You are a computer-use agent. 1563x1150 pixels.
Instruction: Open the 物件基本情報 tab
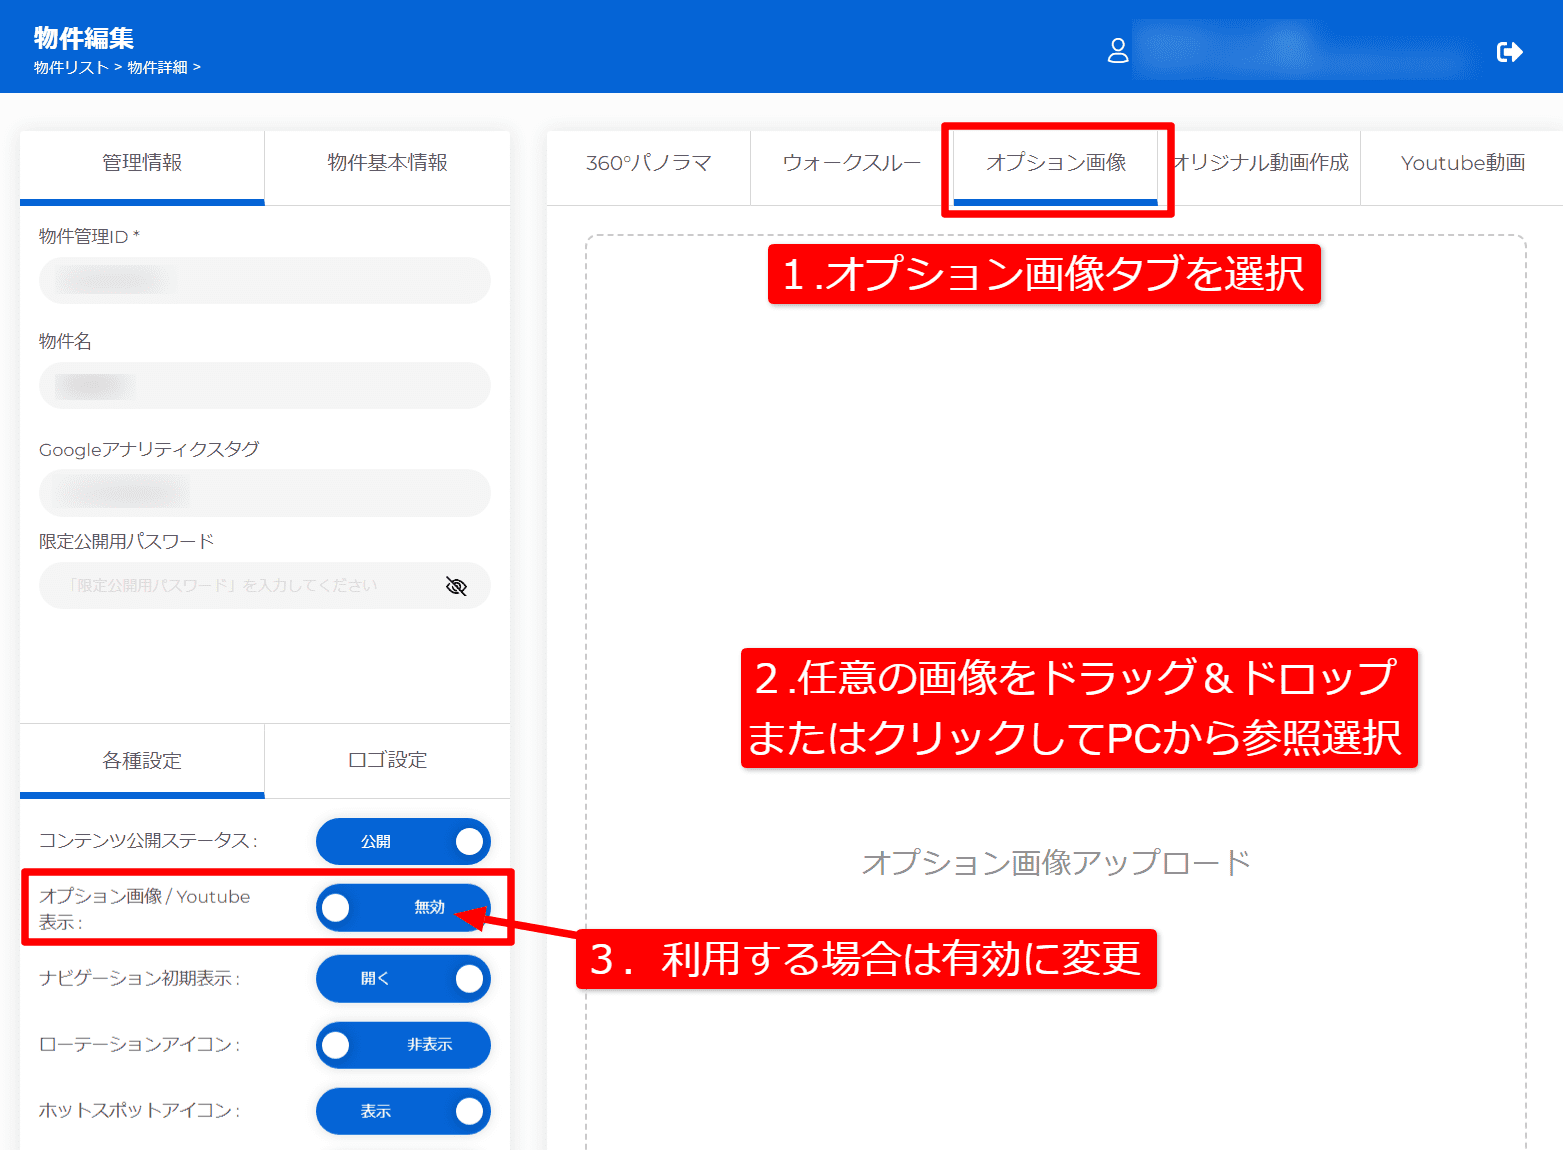click(387, 163)
